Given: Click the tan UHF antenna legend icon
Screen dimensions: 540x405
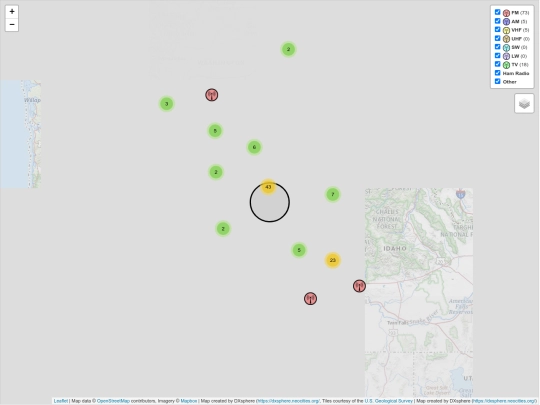Looking at the screenshot, I should pyautogui.click(x=506, y=39).
